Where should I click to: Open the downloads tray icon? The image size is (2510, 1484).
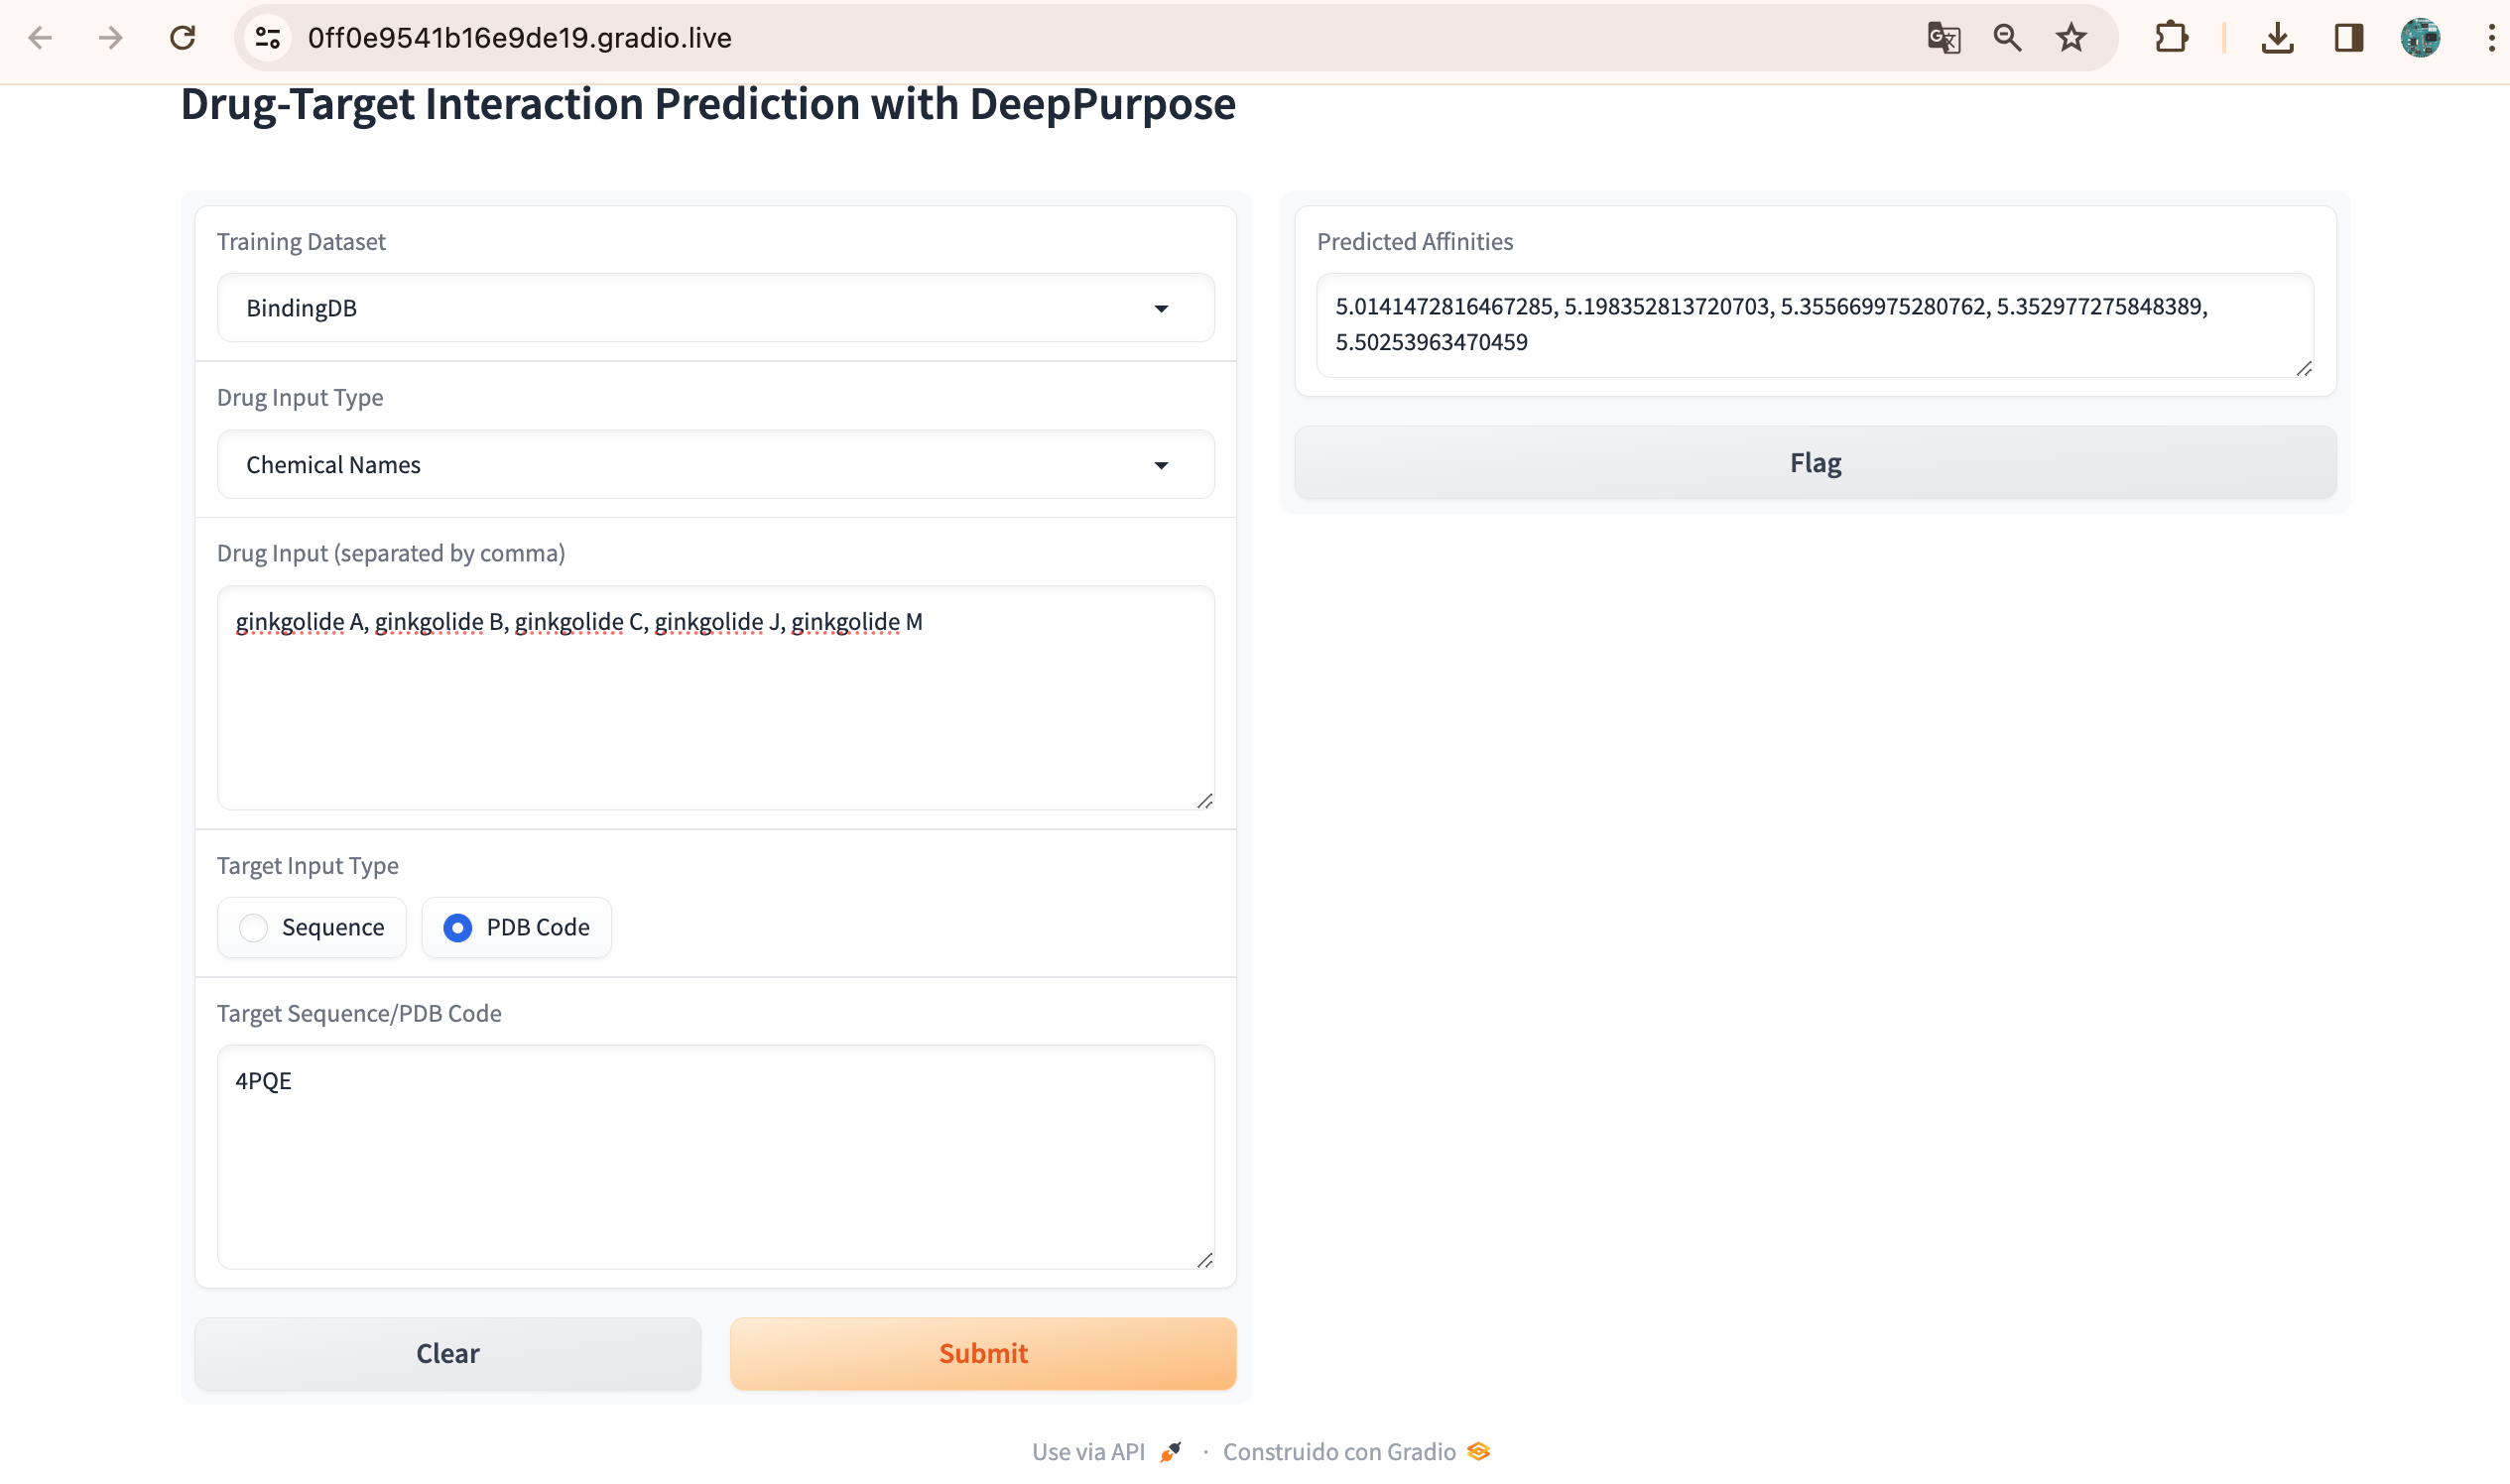click(2277, 38)
